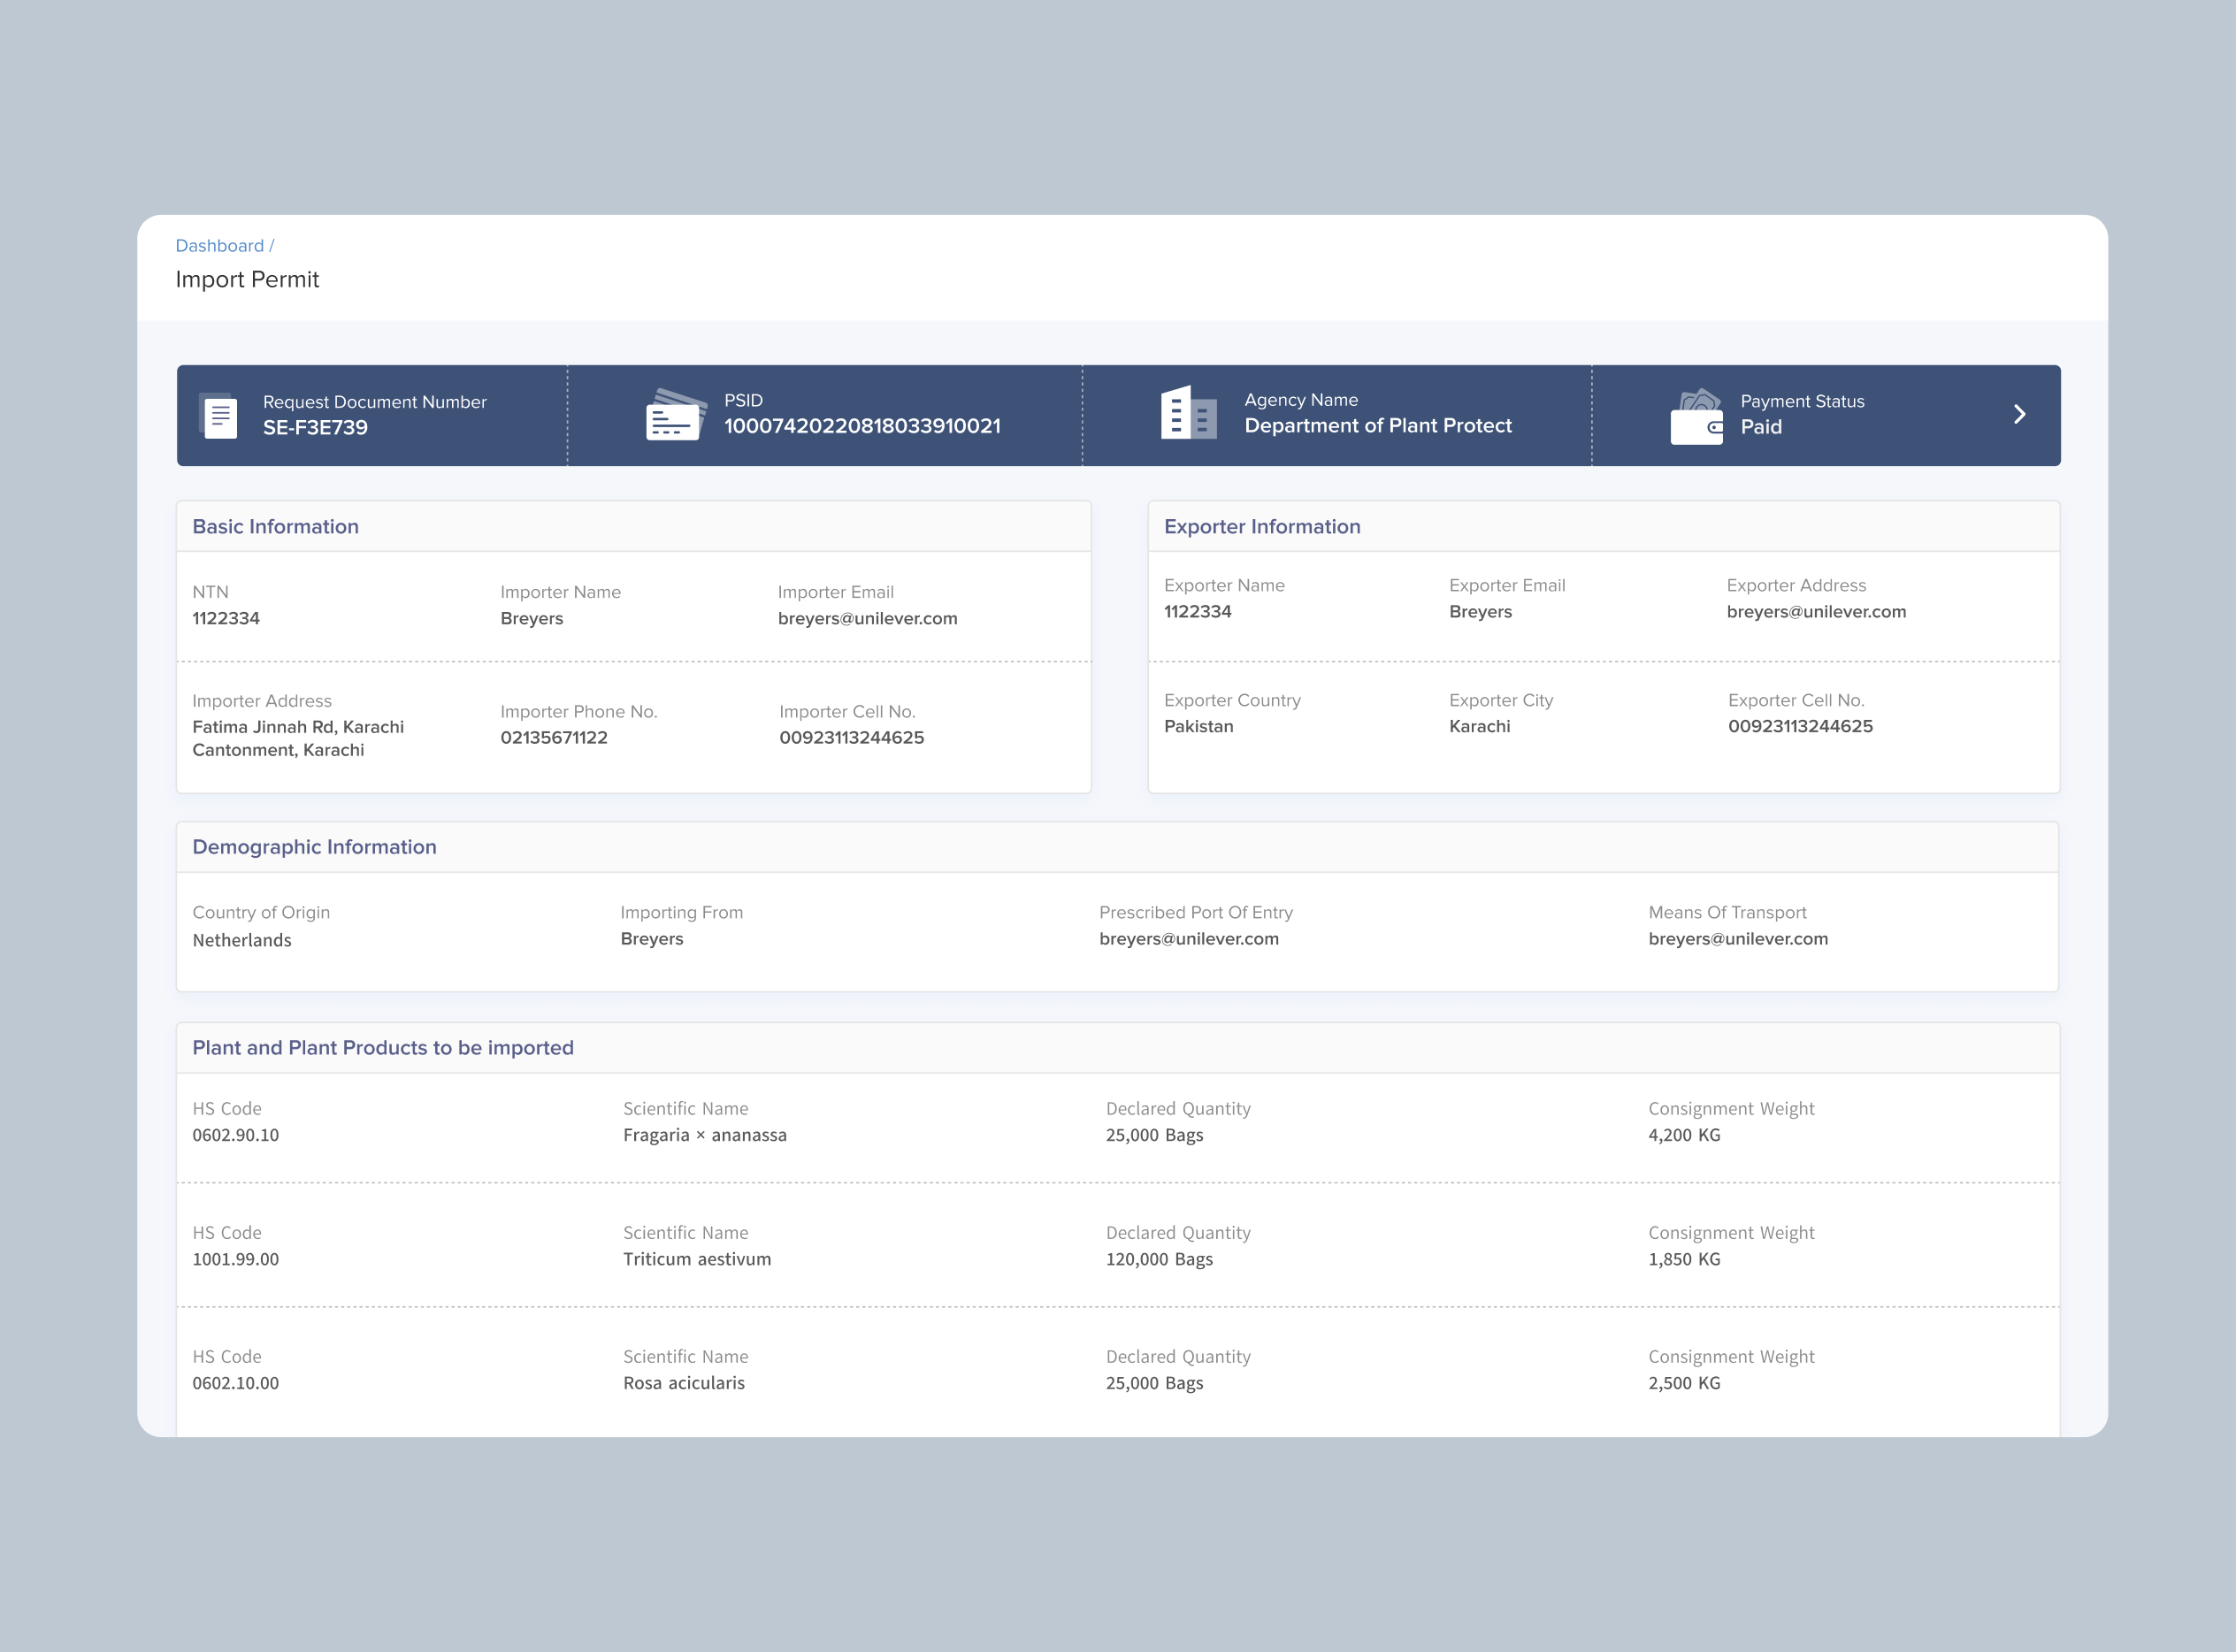Click the SE-F3E739 request document number
This screenshot has height=1652, width=2236.
click(x=315, y=428)
